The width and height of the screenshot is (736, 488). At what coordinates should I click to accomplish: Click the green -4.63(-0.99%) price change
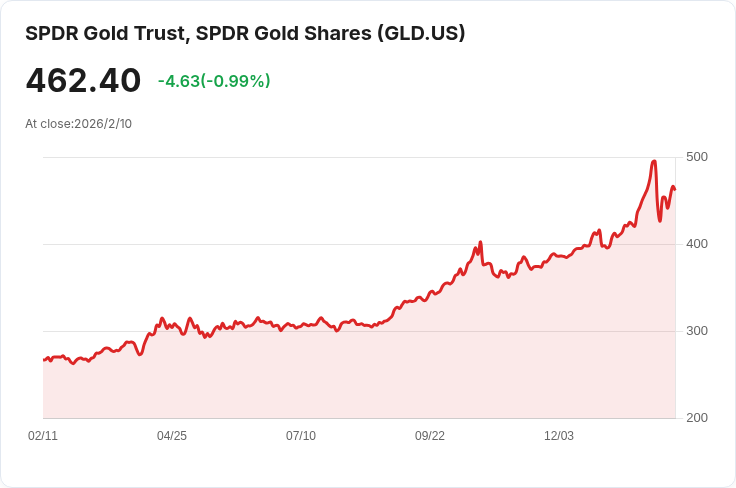click(214, 81)
